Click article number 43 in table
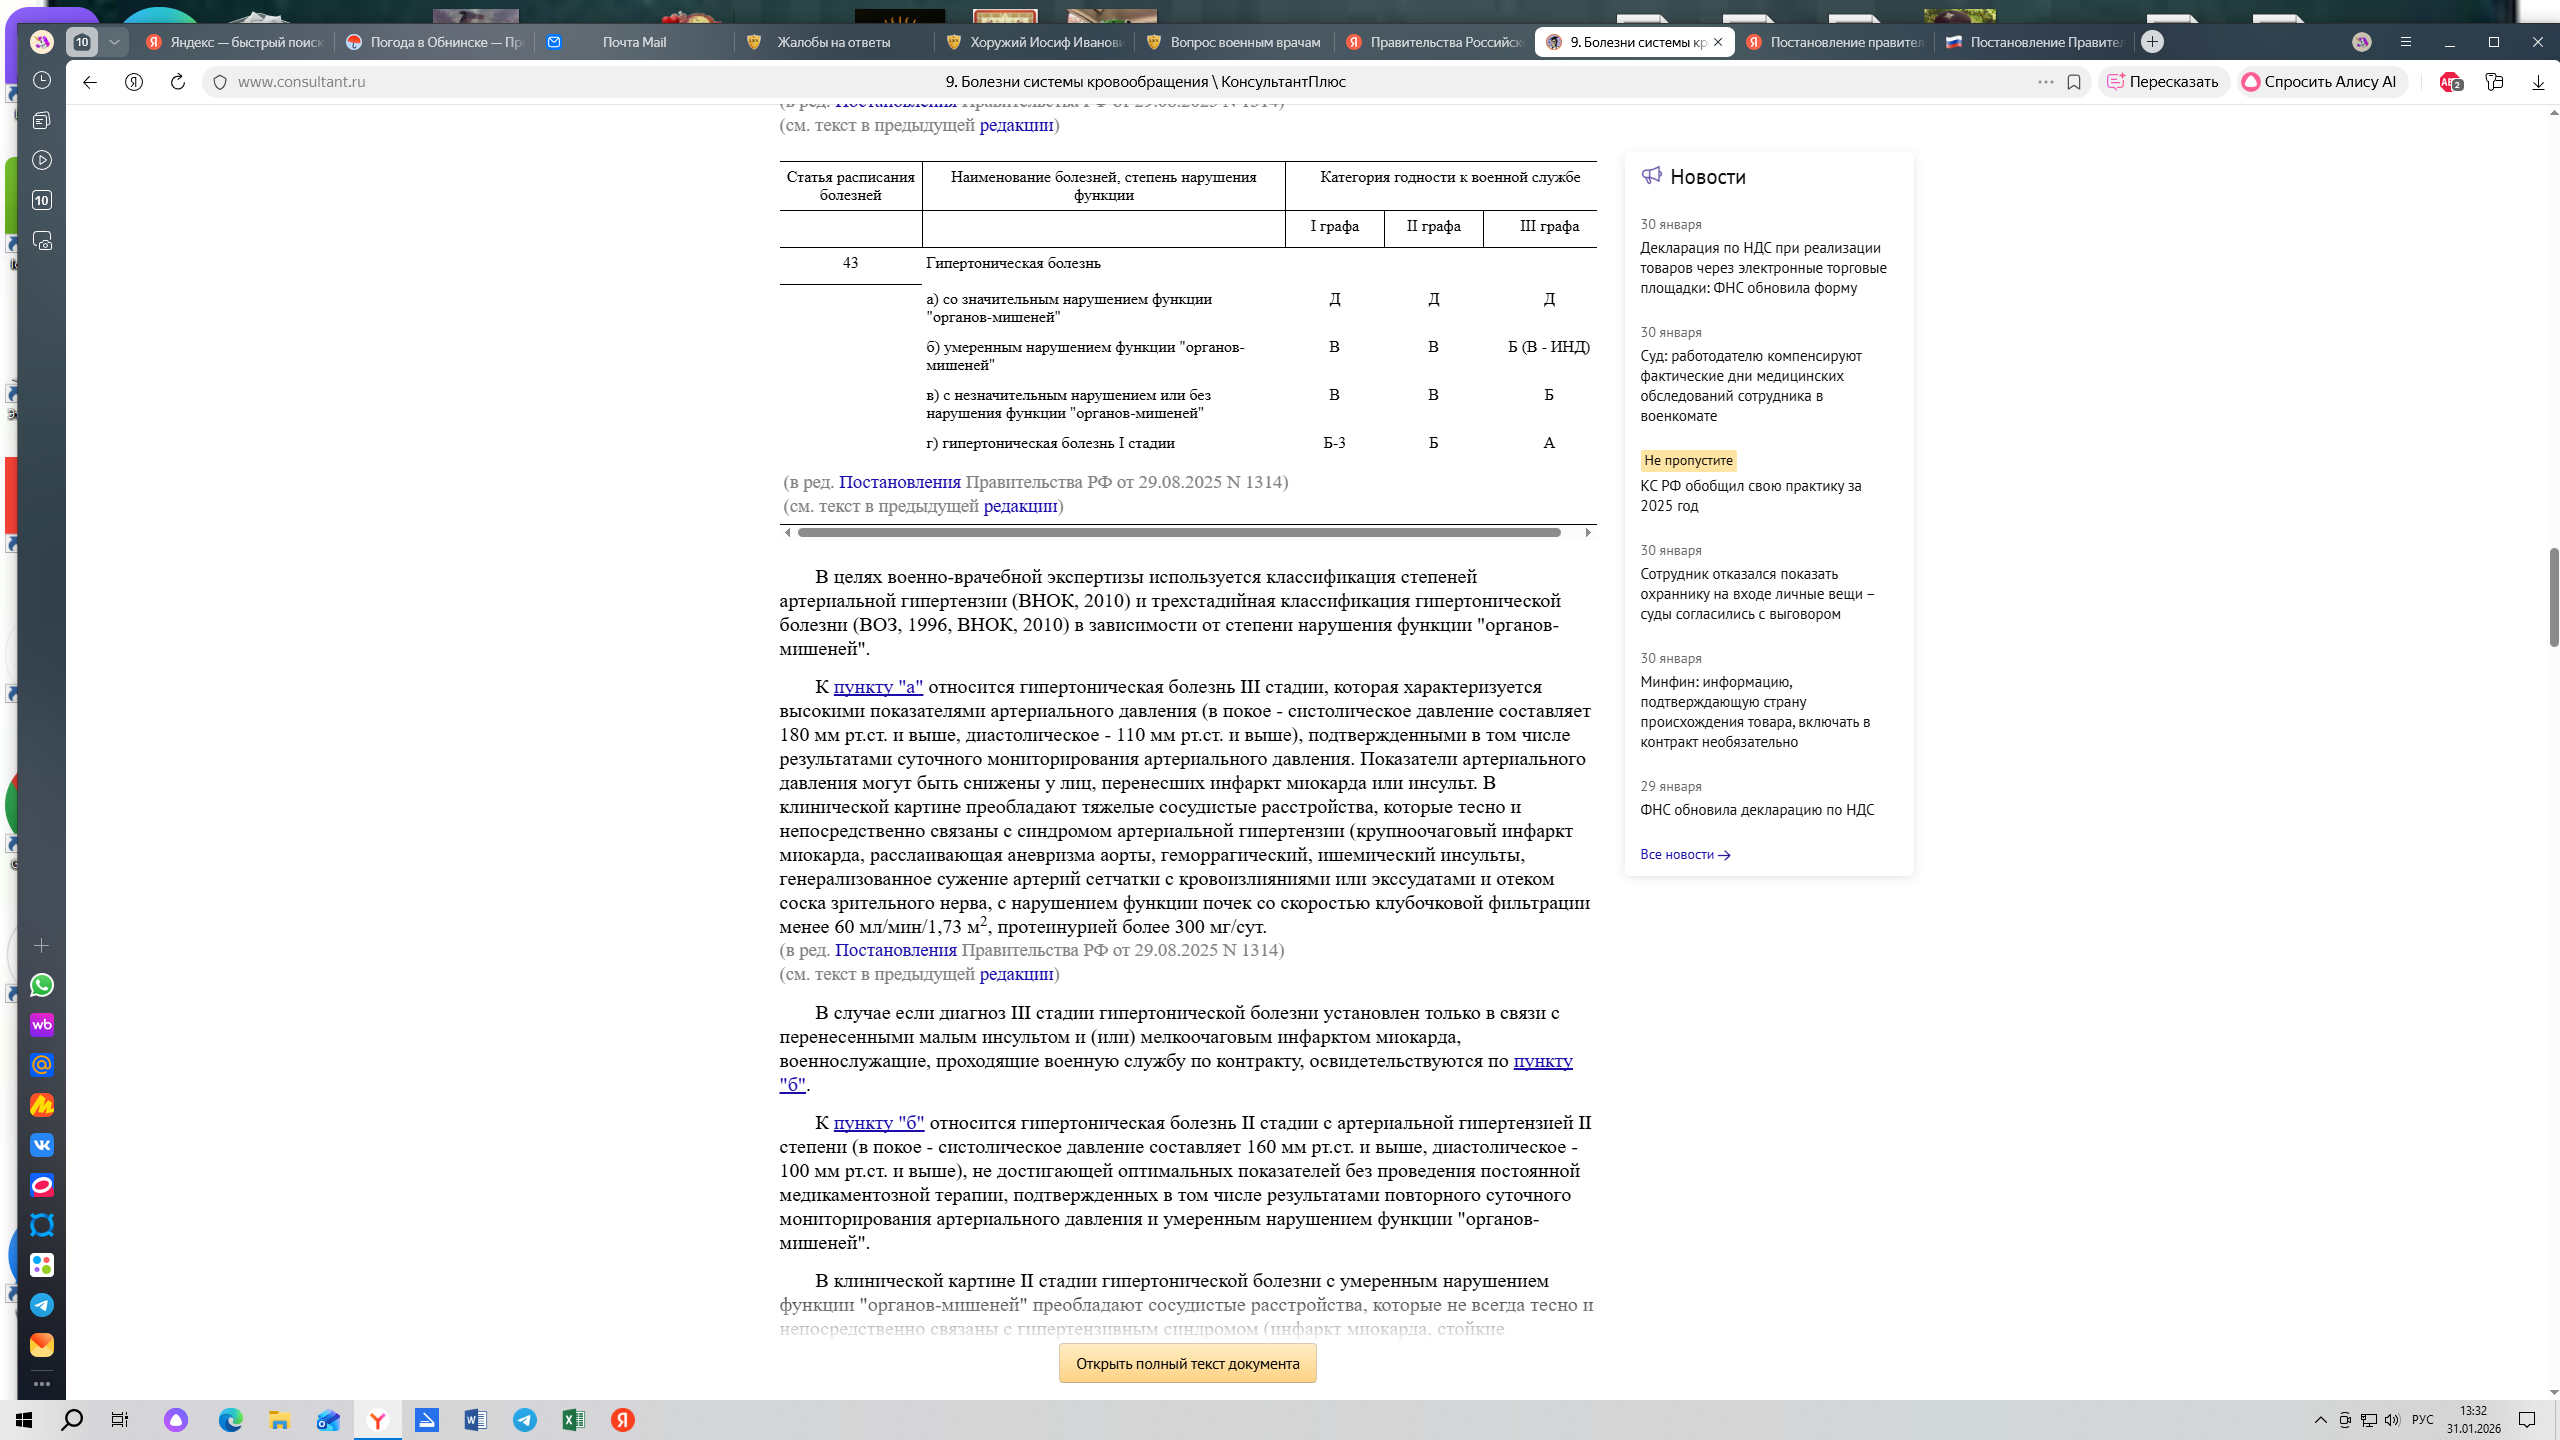The width and height of the screenshot is (2560, 1440). pos(850,263)
